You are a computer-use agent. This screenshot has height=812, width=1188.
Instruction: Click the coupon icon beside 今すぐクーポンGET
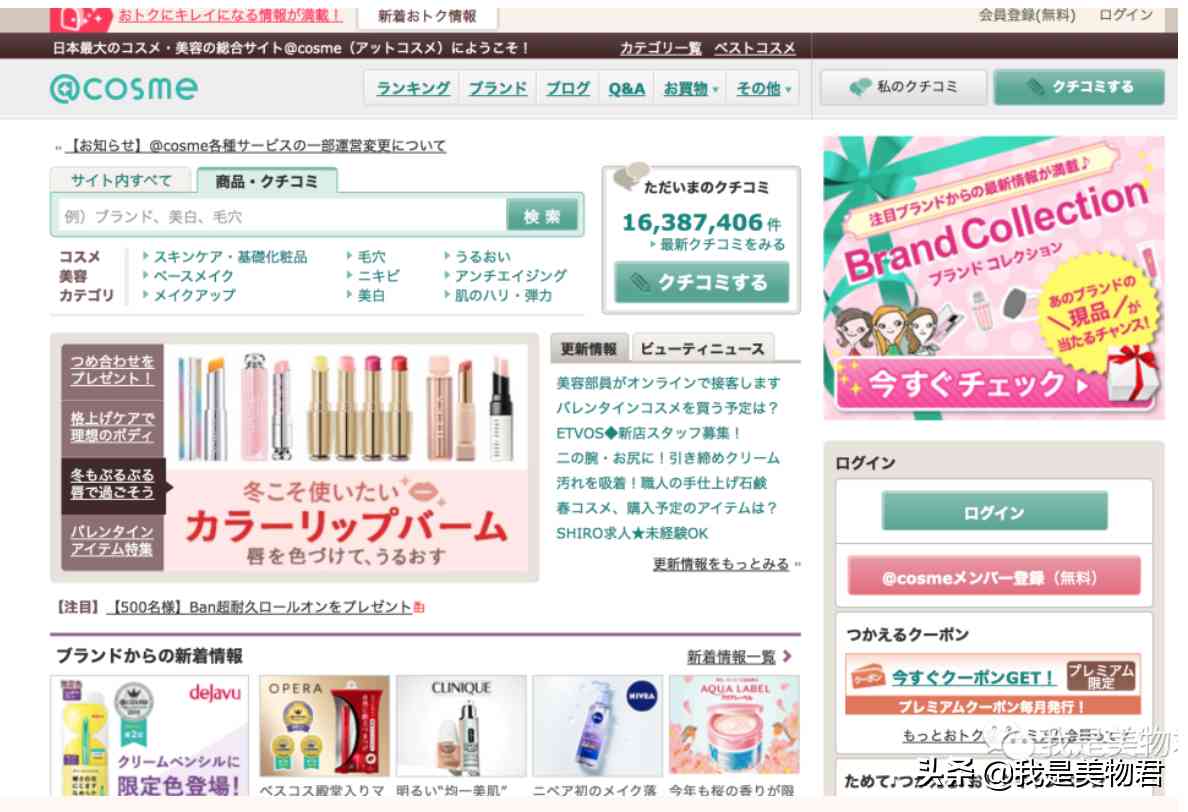(868, 676)
